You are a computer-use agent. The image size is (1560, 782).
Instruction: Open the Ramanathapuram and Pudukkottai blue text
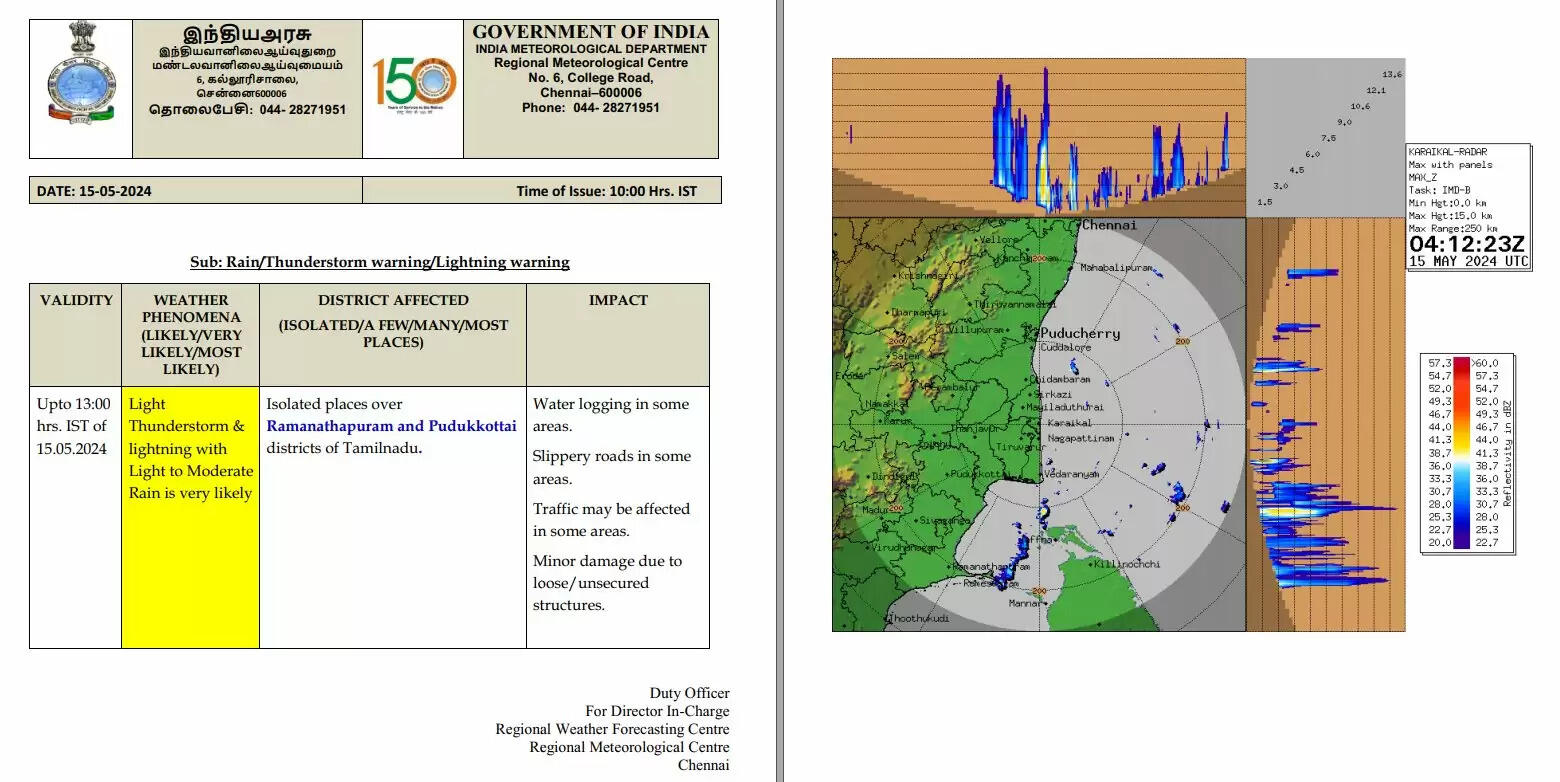point(391,426)
